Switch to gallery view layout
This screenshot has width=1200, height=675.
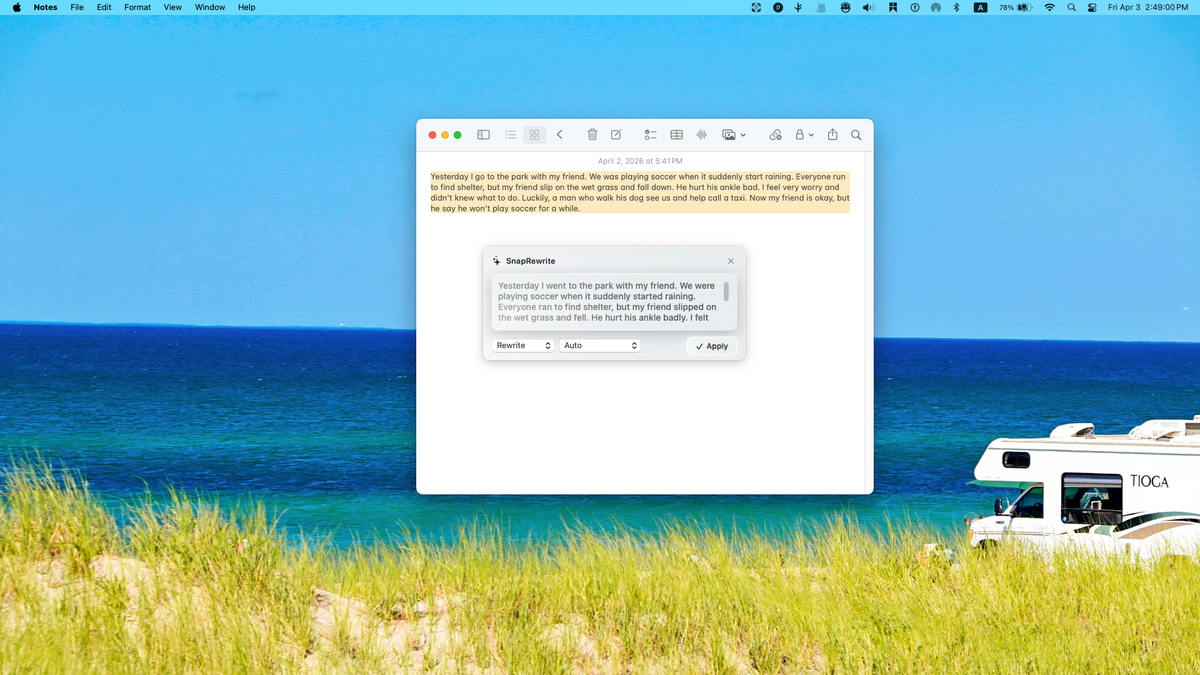(x=534, y=134)
